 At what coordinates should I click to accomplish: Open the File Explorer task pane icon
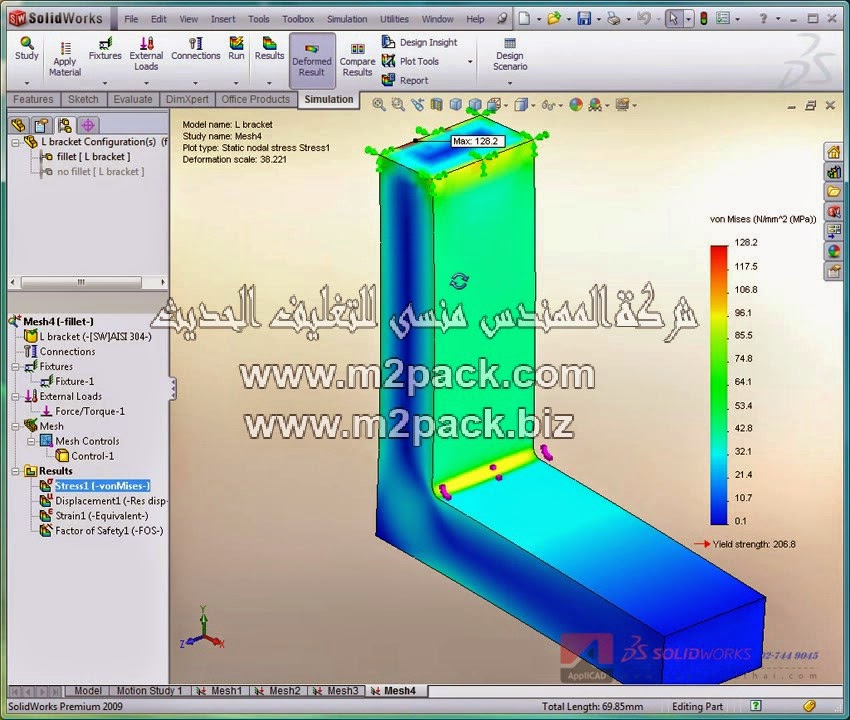833,191
